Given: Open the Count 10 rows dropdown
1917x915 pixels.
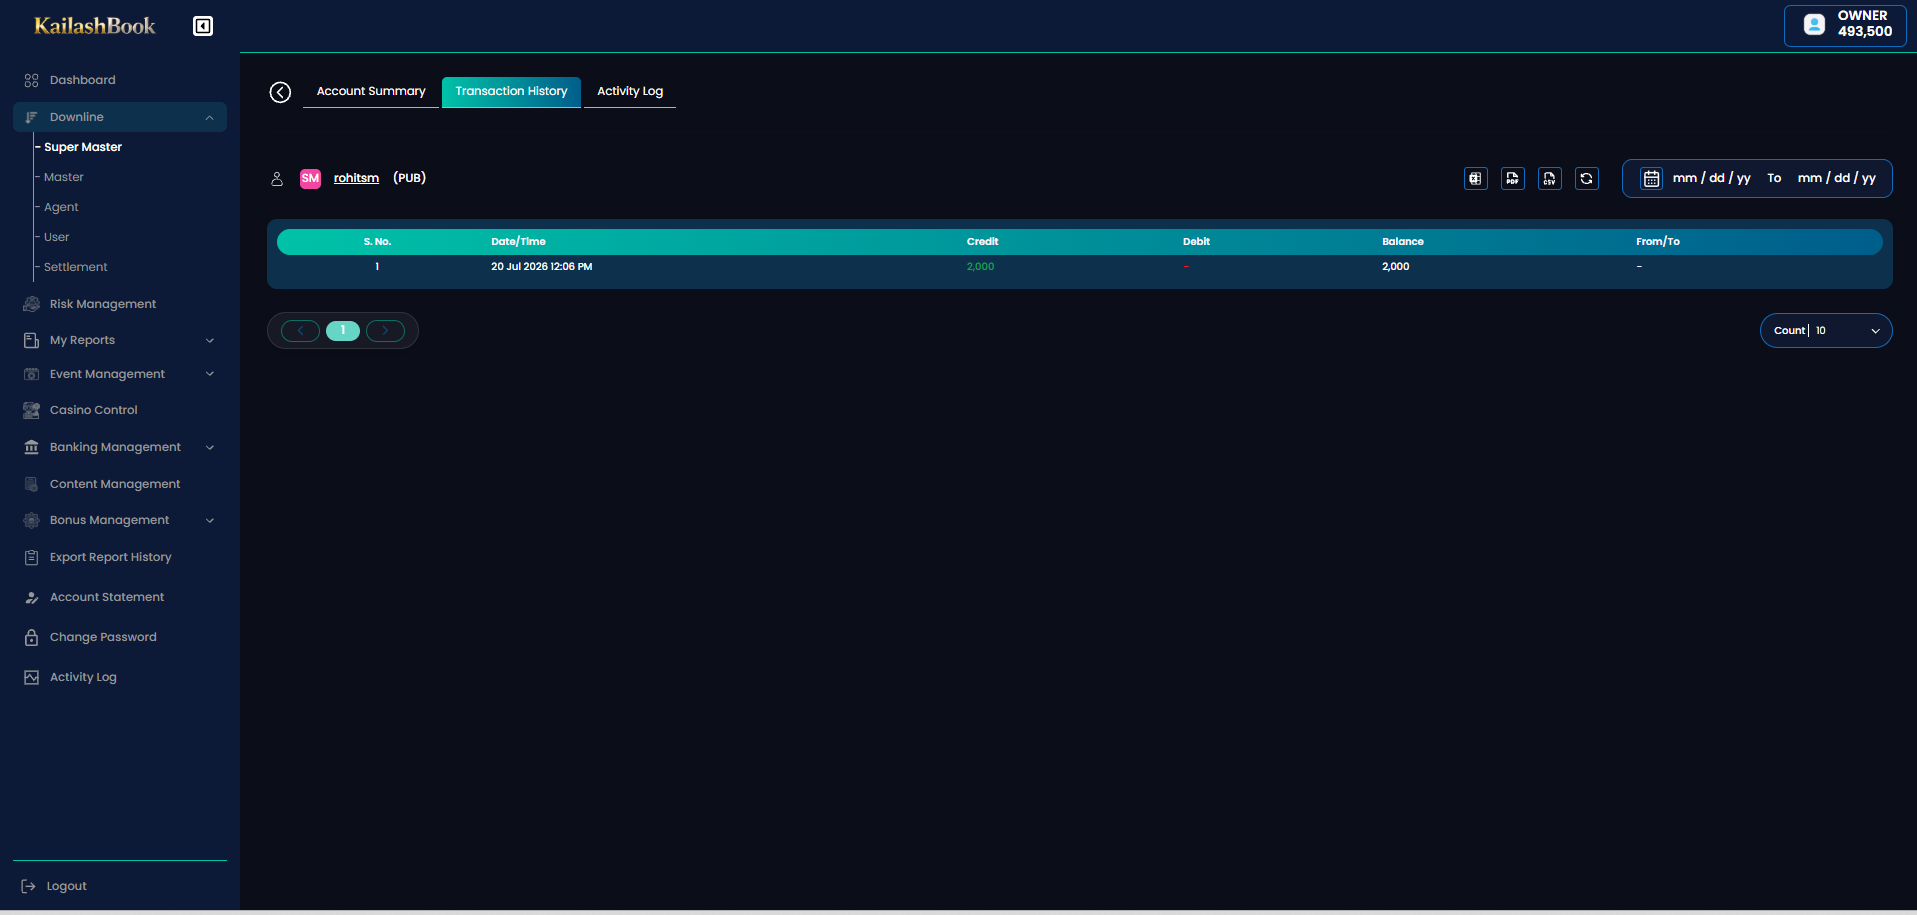Looking at the screenshot, I should click(x=1825, y=331).
